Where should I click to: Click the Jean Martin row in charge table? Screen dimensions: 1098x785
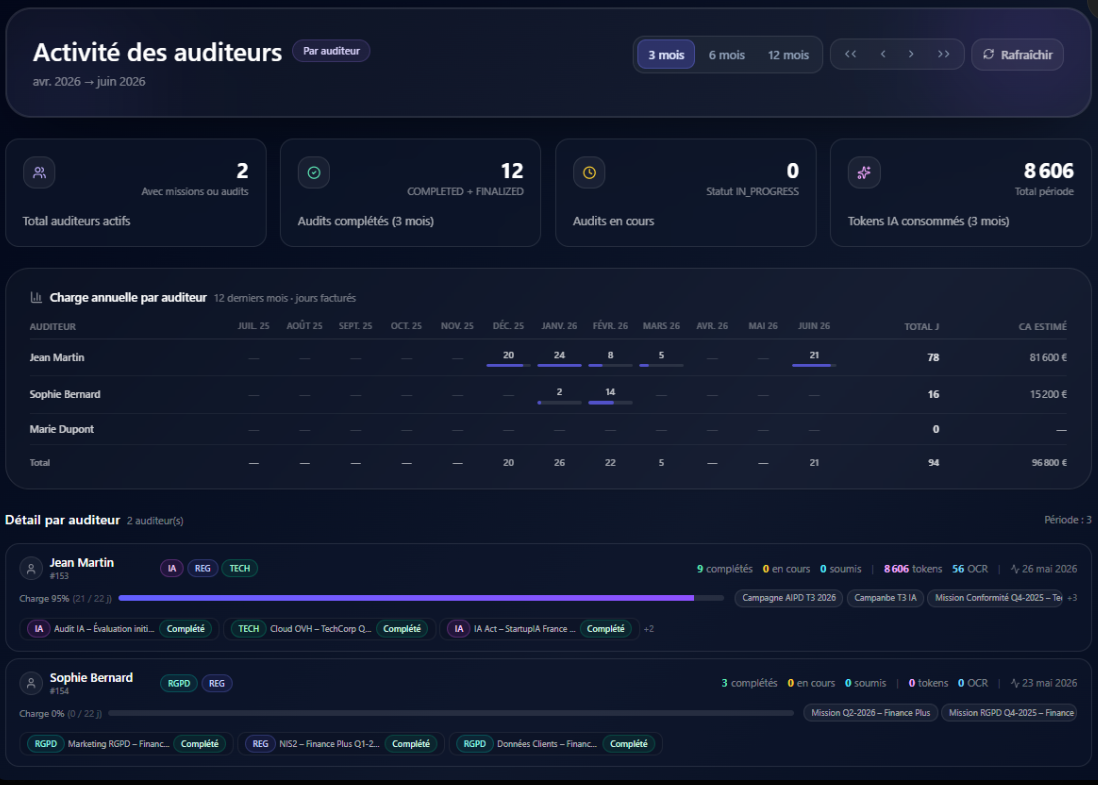coord(548,357)
